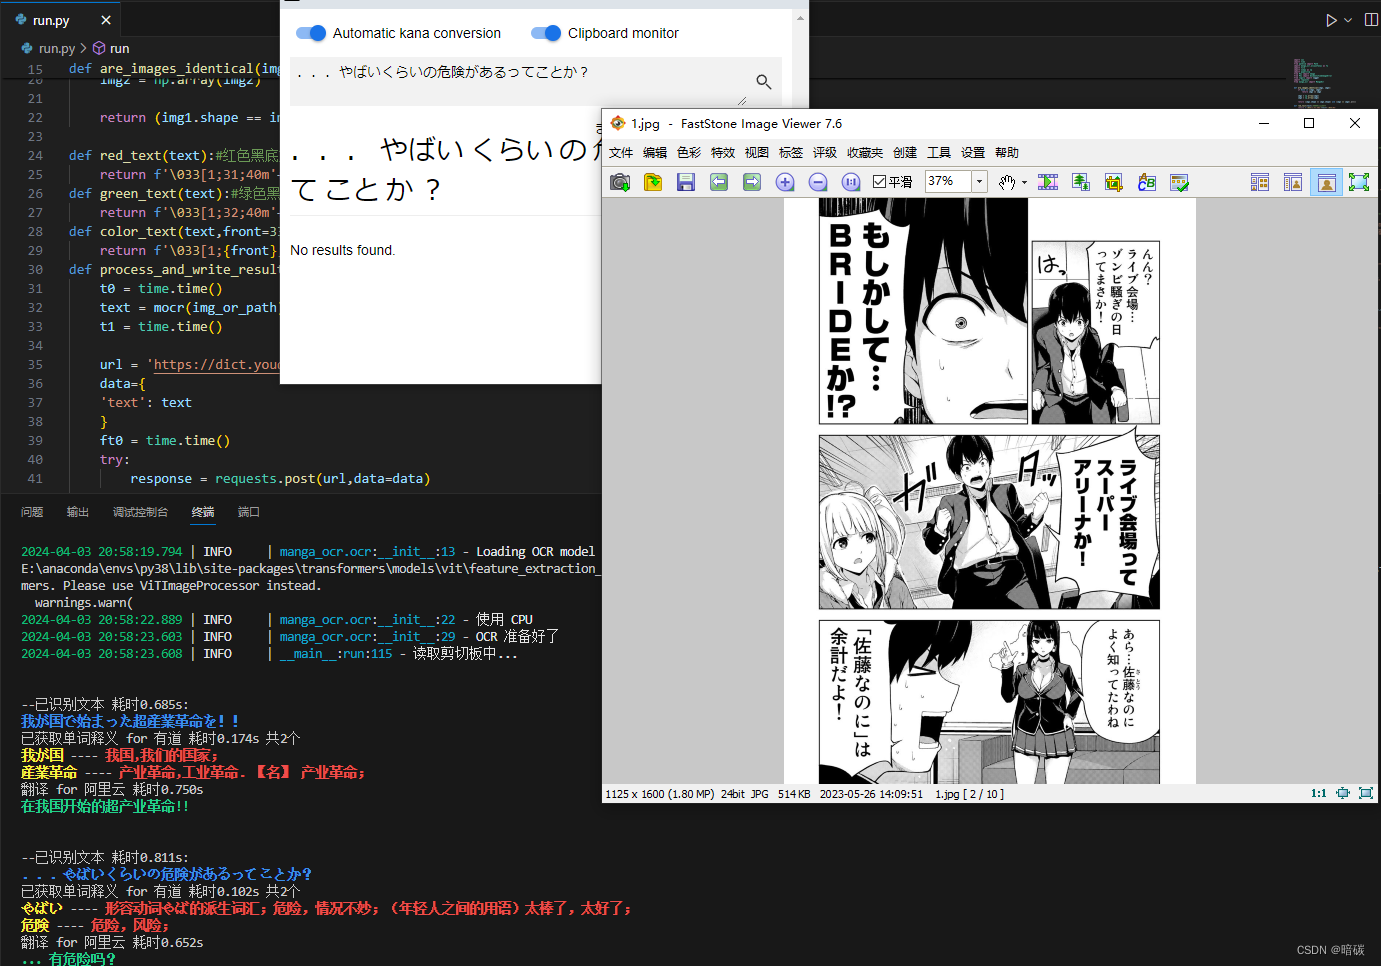Switch to the preview layout view icon
Viewport: 1381px width, 966px height.
[1293, 182]
